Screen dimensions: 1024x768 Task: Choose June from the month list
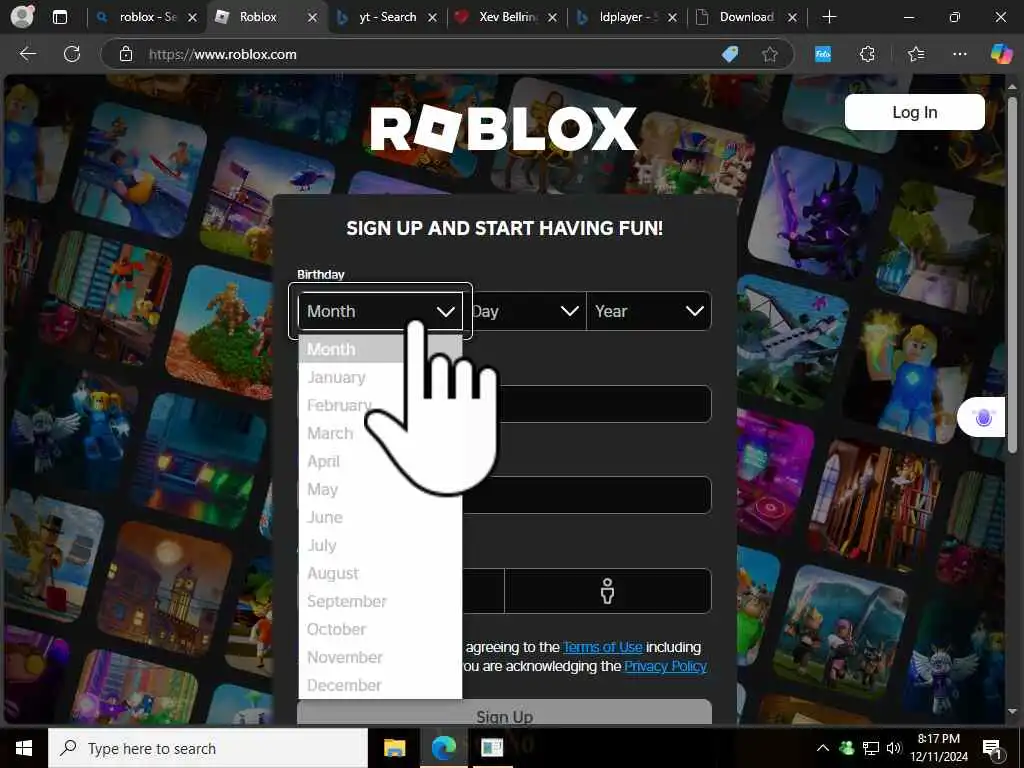(x=380, y=517)
